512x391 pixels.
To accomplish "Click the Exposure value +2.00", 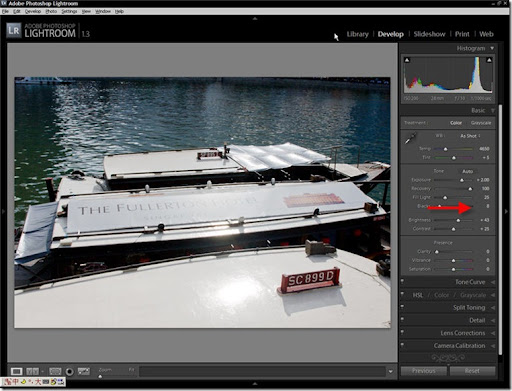I will pos(483,180).
